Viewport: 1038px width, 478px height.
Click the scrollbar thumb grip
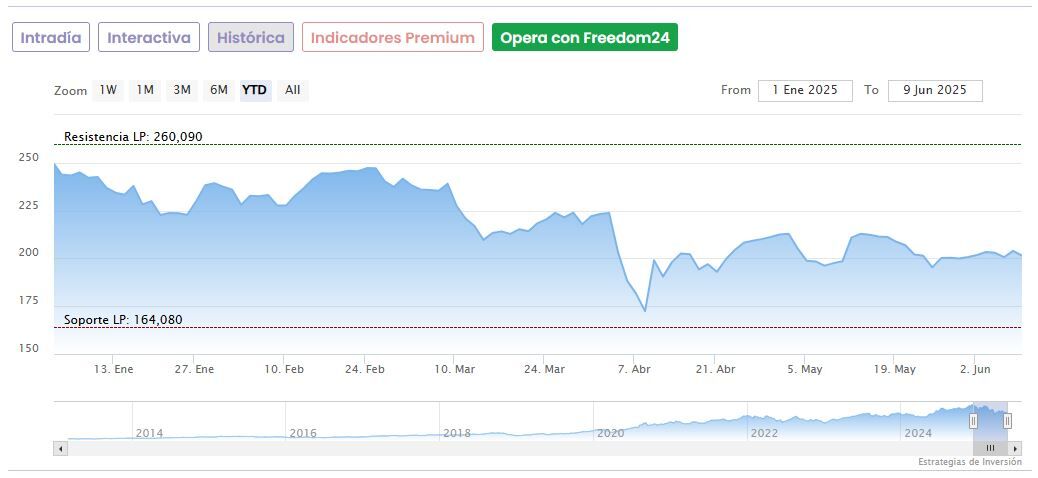[x=990, y=448]
